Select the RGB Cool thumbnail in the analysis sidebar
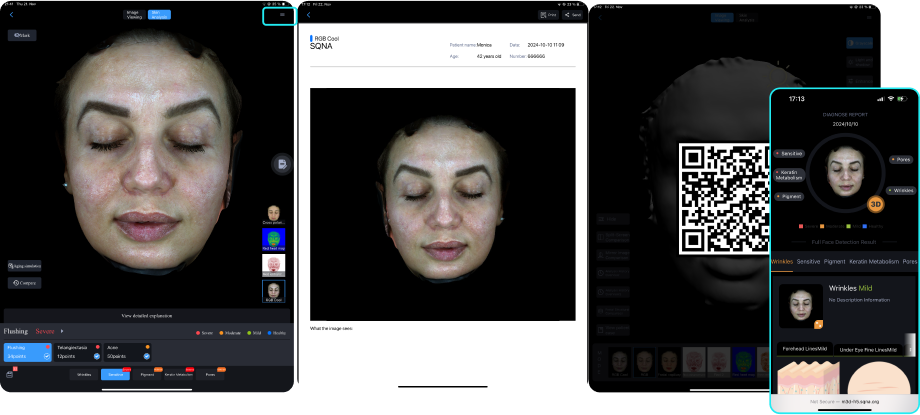Viewport: 920px width, 415px height. (273, 291)
